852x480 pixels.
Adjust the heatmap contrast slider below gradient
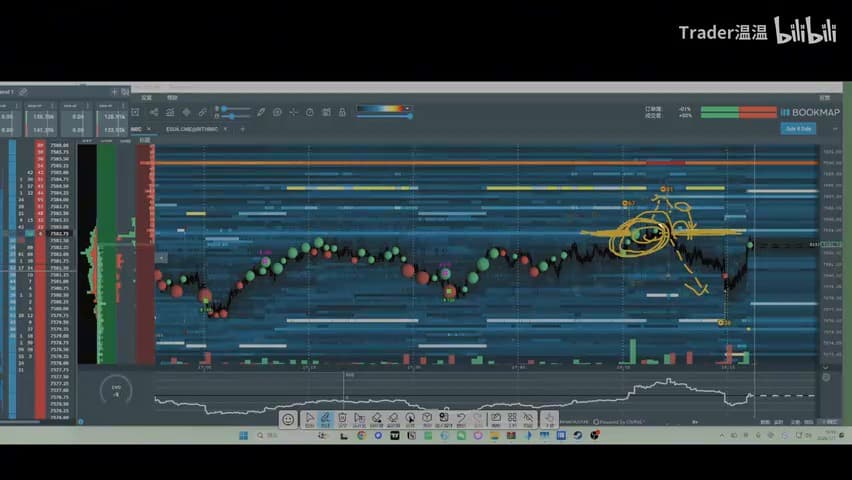click(x=384, y=116)
